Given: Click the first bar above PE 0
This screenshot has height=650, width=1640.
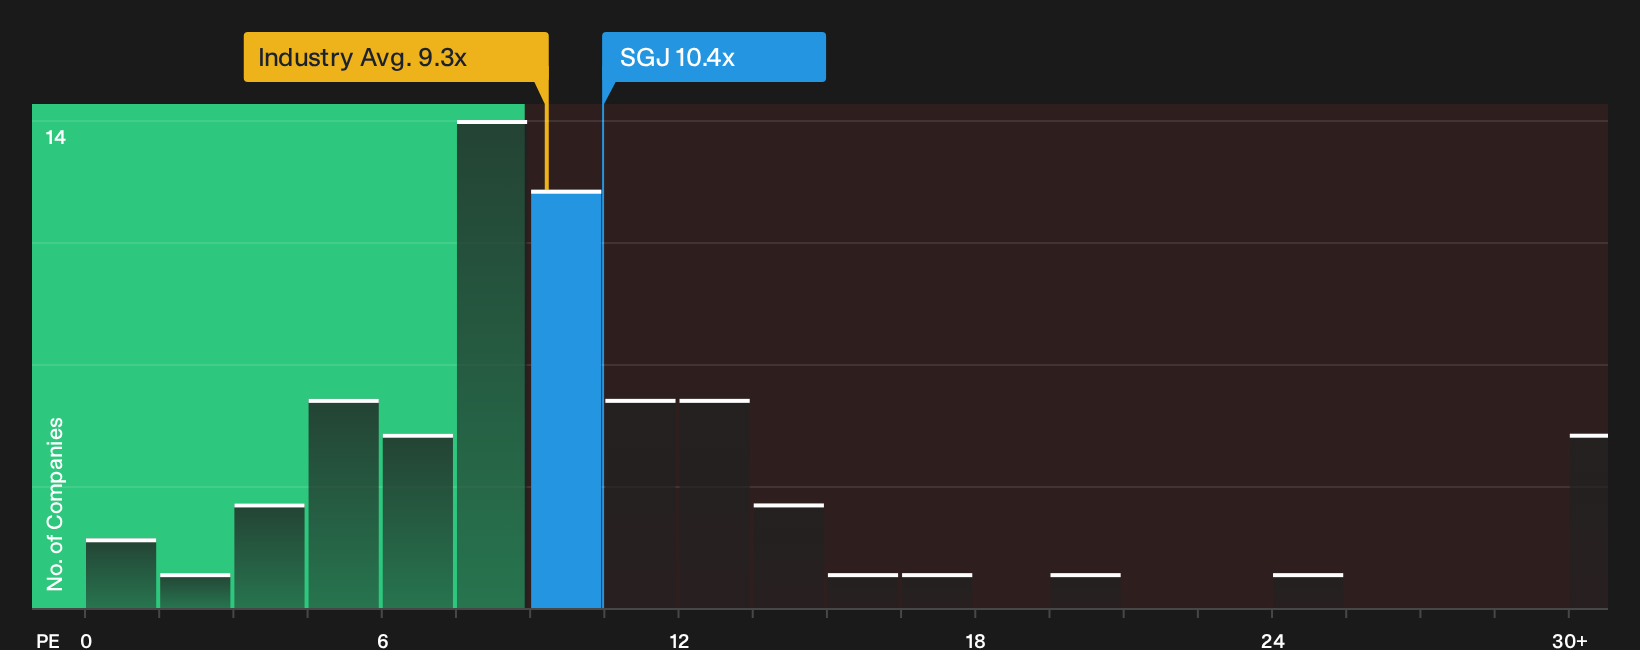Looking at the screenshot, I should click(121, 573).
